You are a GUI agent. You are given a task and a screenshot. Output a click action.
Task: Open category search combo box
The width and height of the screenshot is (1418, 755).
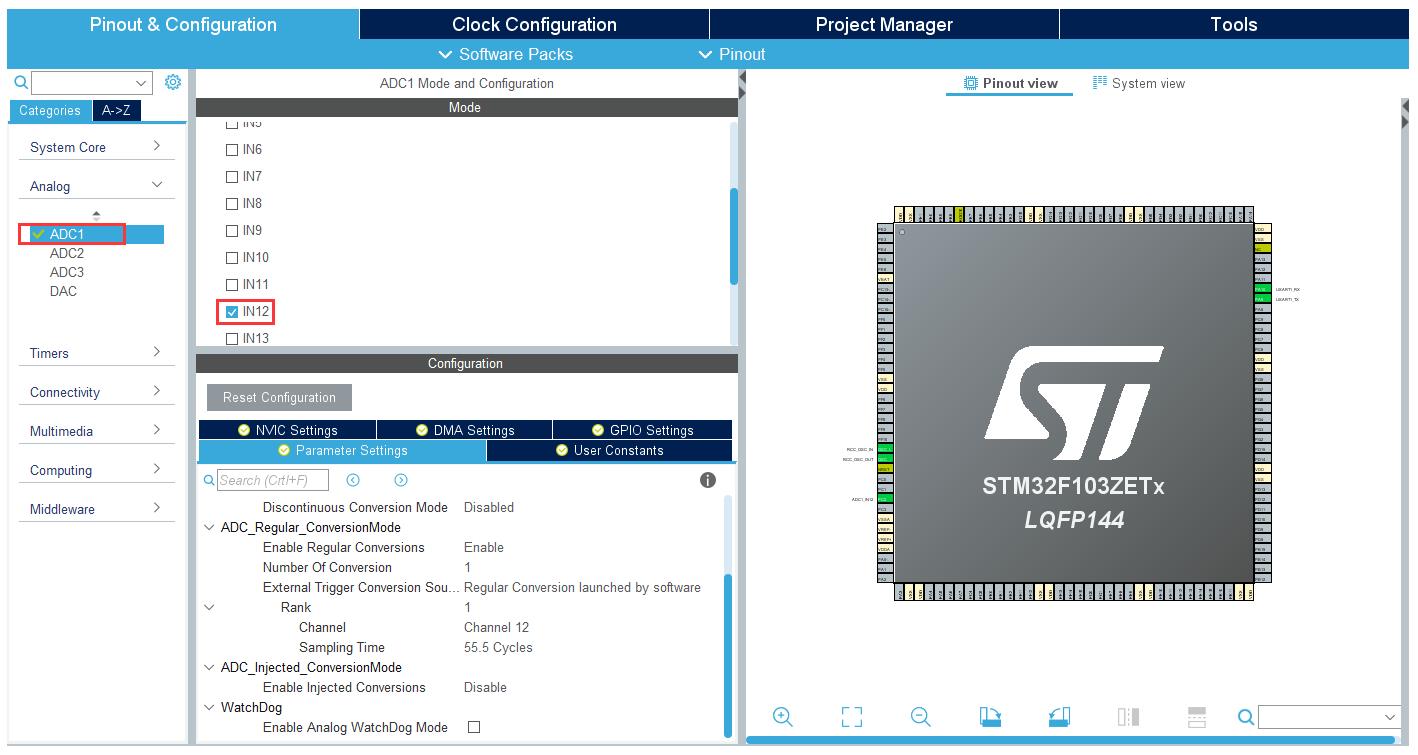click(92, 83)
